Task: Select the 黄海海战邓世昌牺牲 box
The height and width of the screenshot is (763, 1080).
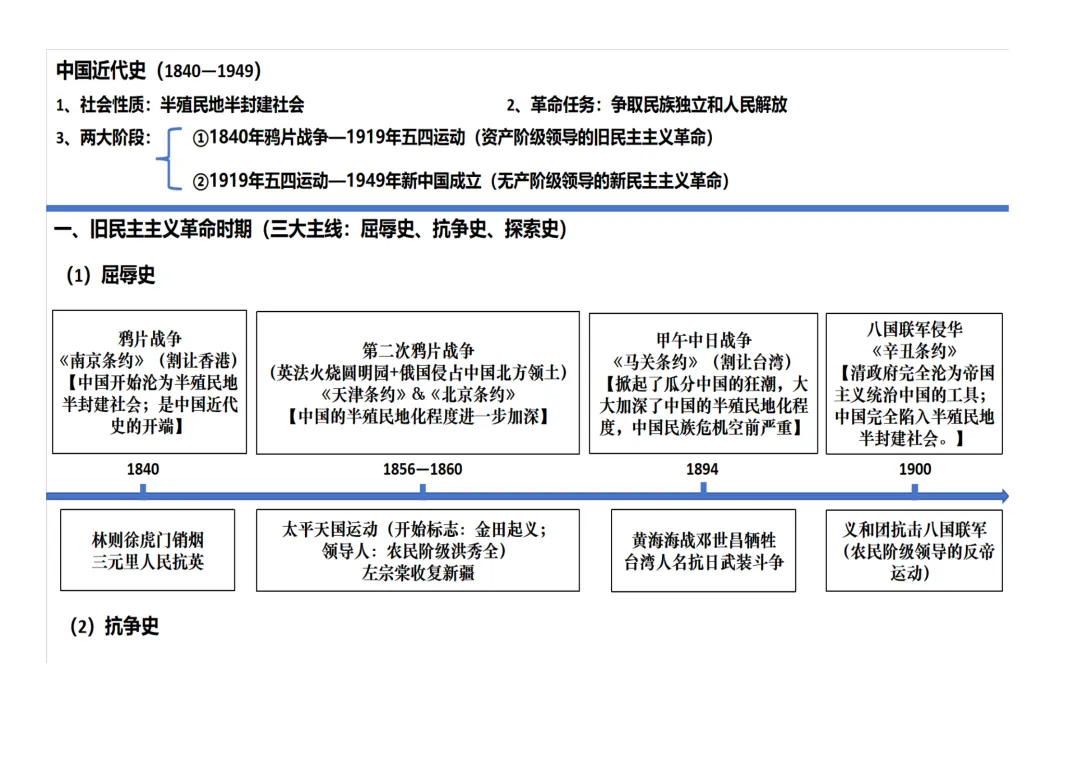Action: tap(703, 551)
